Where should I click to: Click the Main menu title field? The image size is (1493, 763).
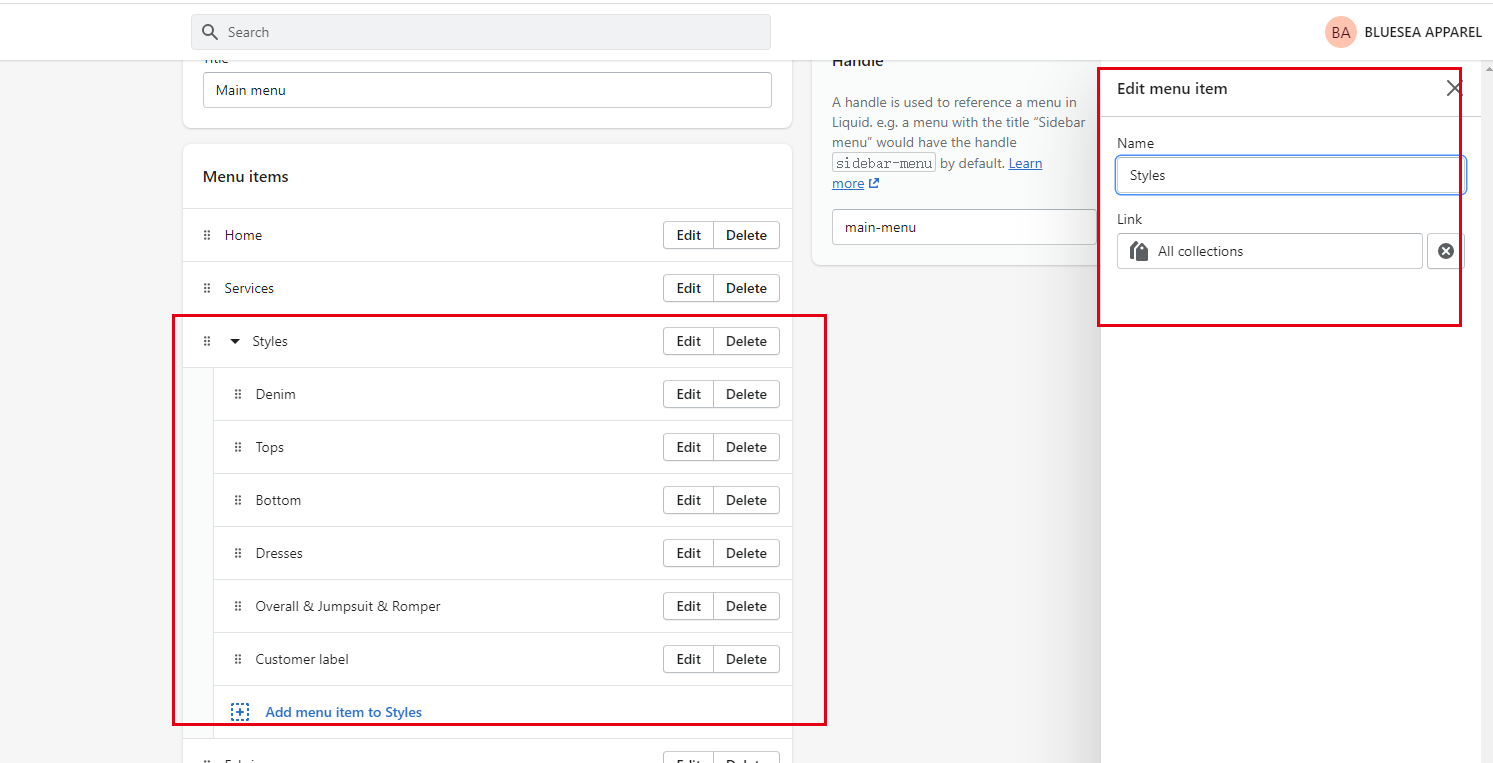(x=487, y=90)
